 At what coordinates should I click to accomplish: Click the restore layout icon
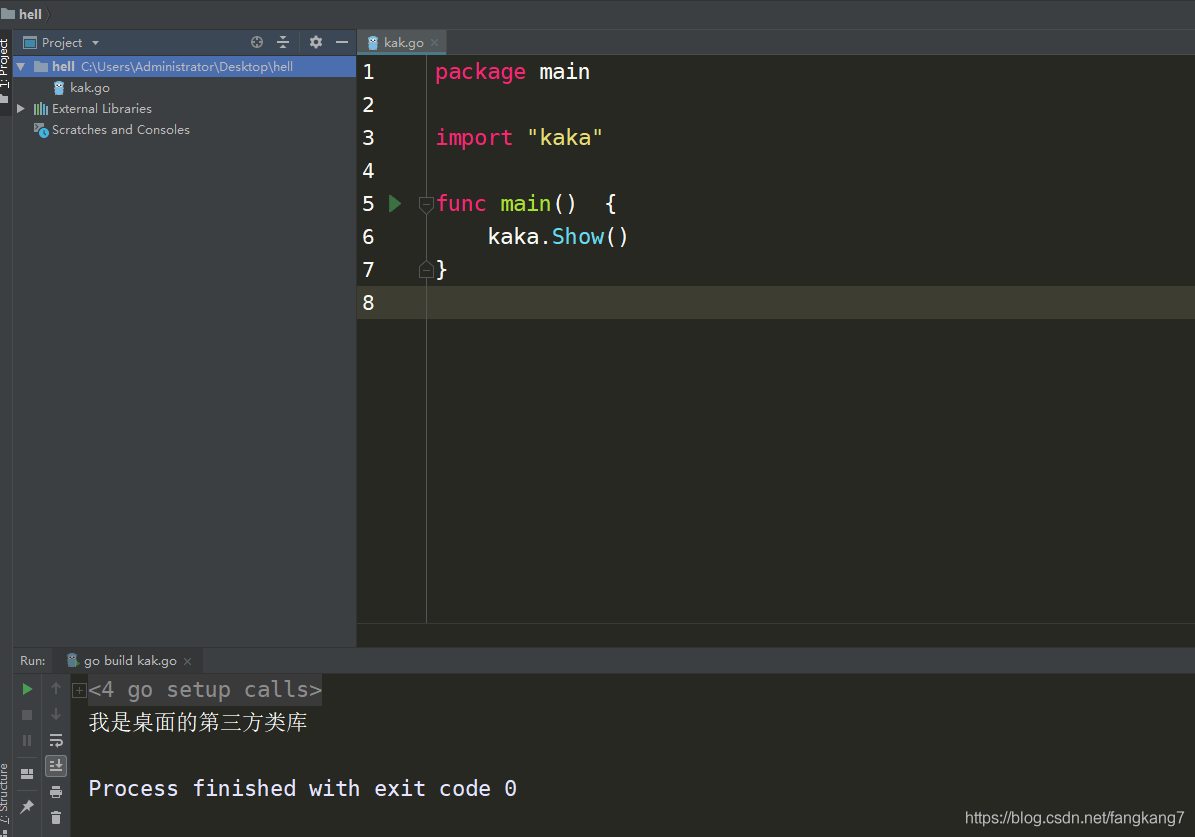(27, 774)
